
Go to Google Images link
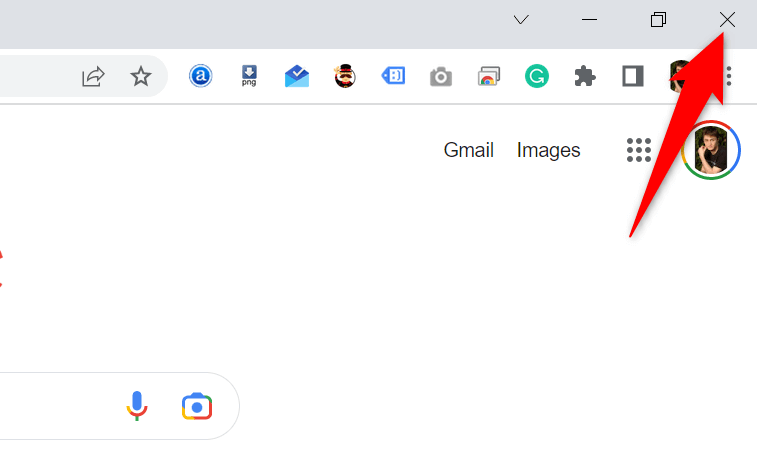point(548,151)
